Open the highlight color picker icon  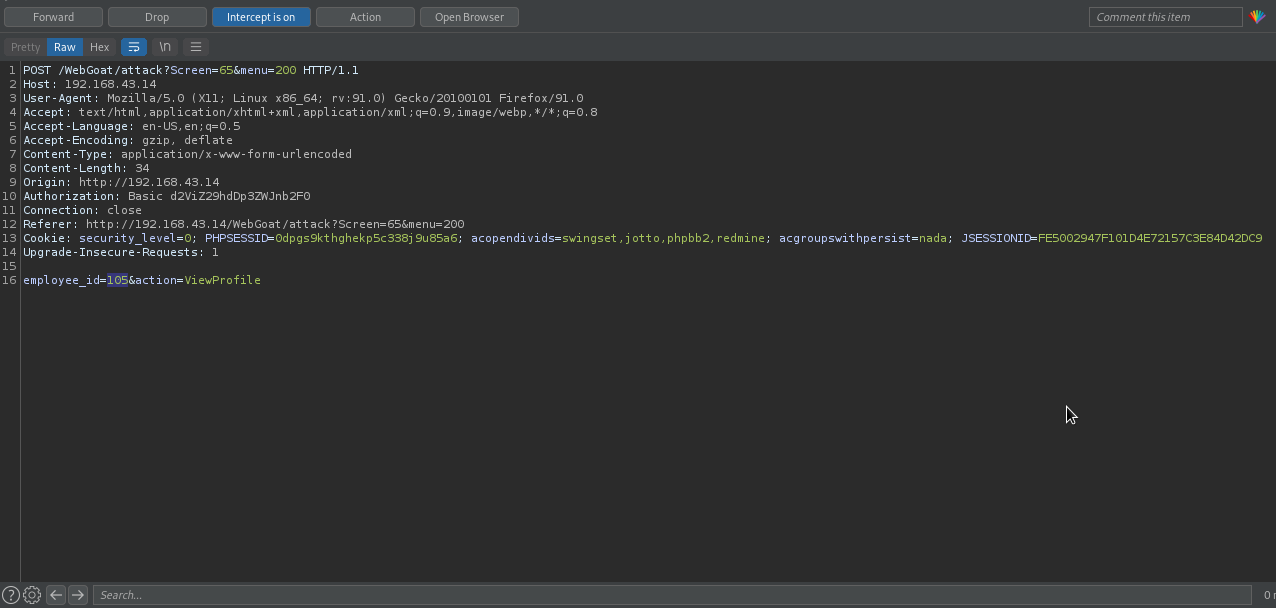point(1258,17)
